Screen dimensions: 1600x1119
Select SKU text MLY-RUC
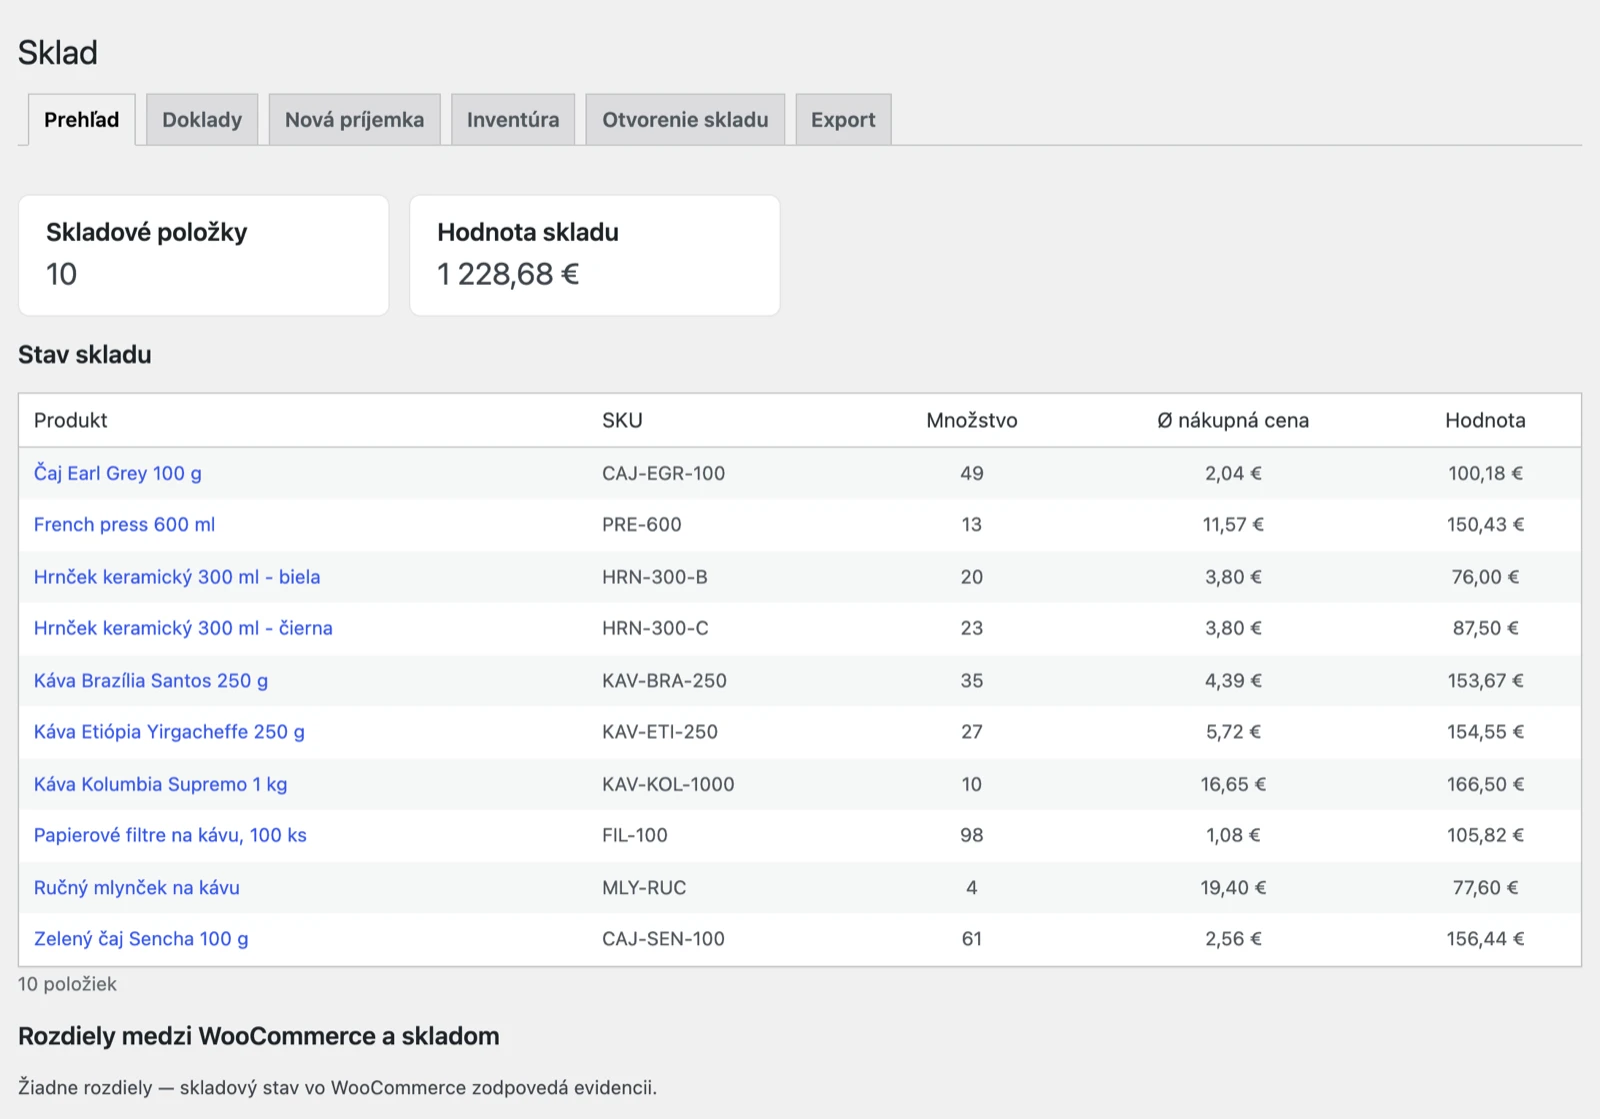tap(644, 888)
